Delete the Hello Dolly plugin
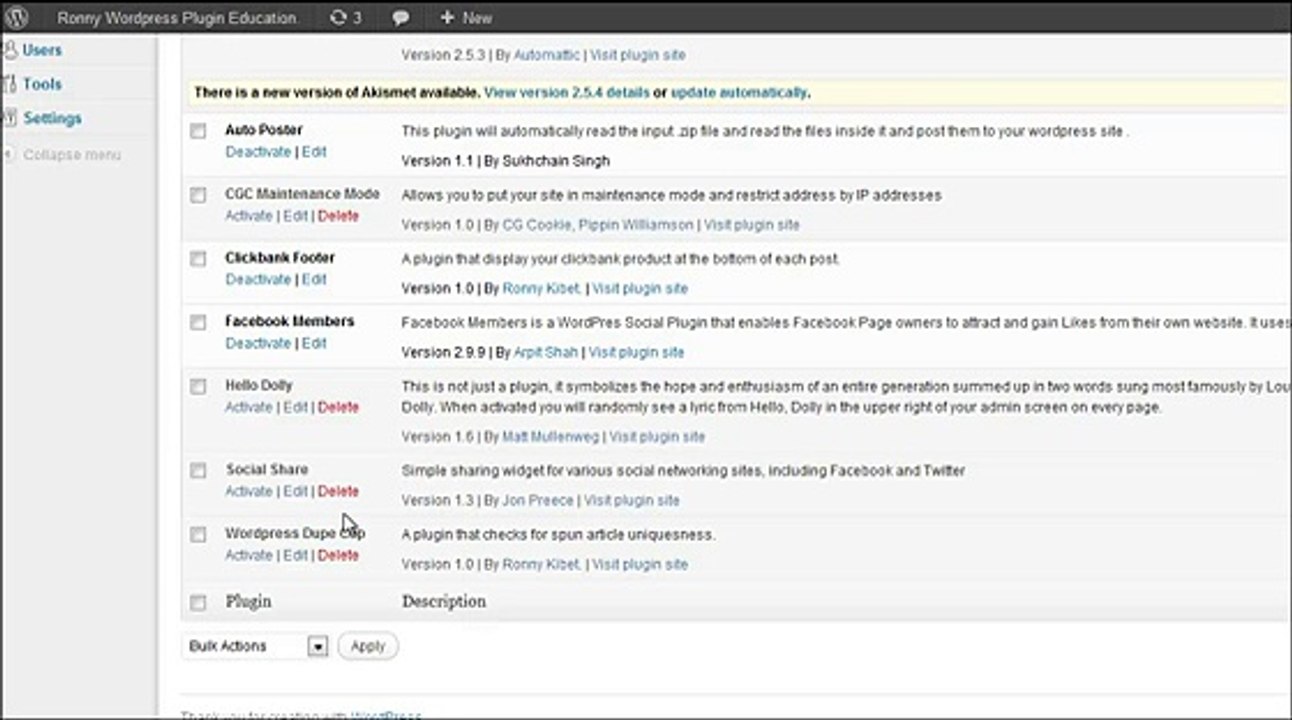 click(338, 407)
